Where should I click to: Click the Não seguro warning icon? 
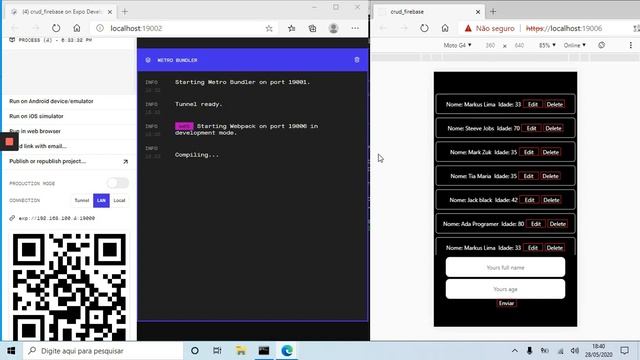[x=468, y=28]
